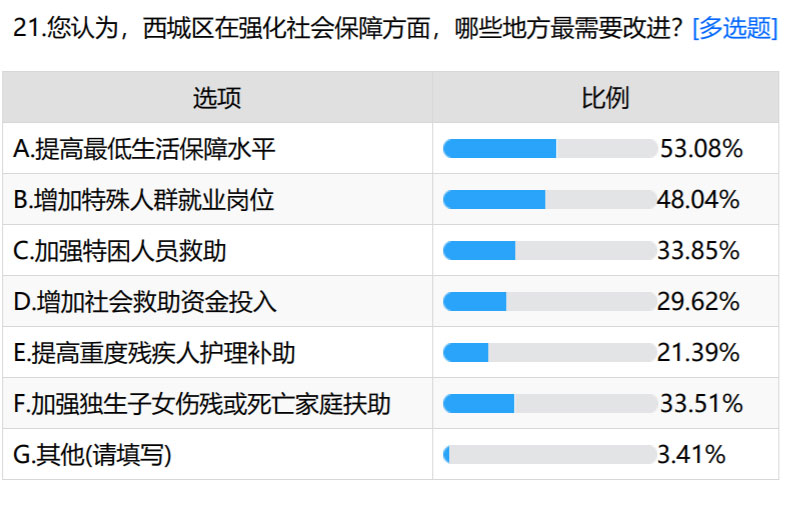Click the 3.41% percentage value

tap(691, 455)
